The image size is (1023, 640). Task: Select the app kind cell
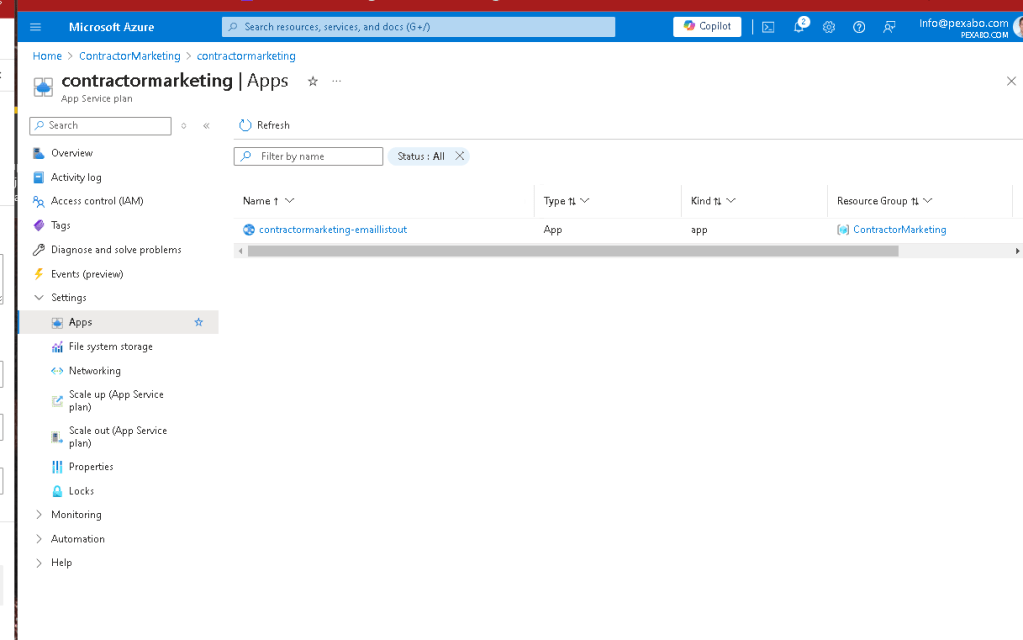pyautogui.click(x=699, y=230)
